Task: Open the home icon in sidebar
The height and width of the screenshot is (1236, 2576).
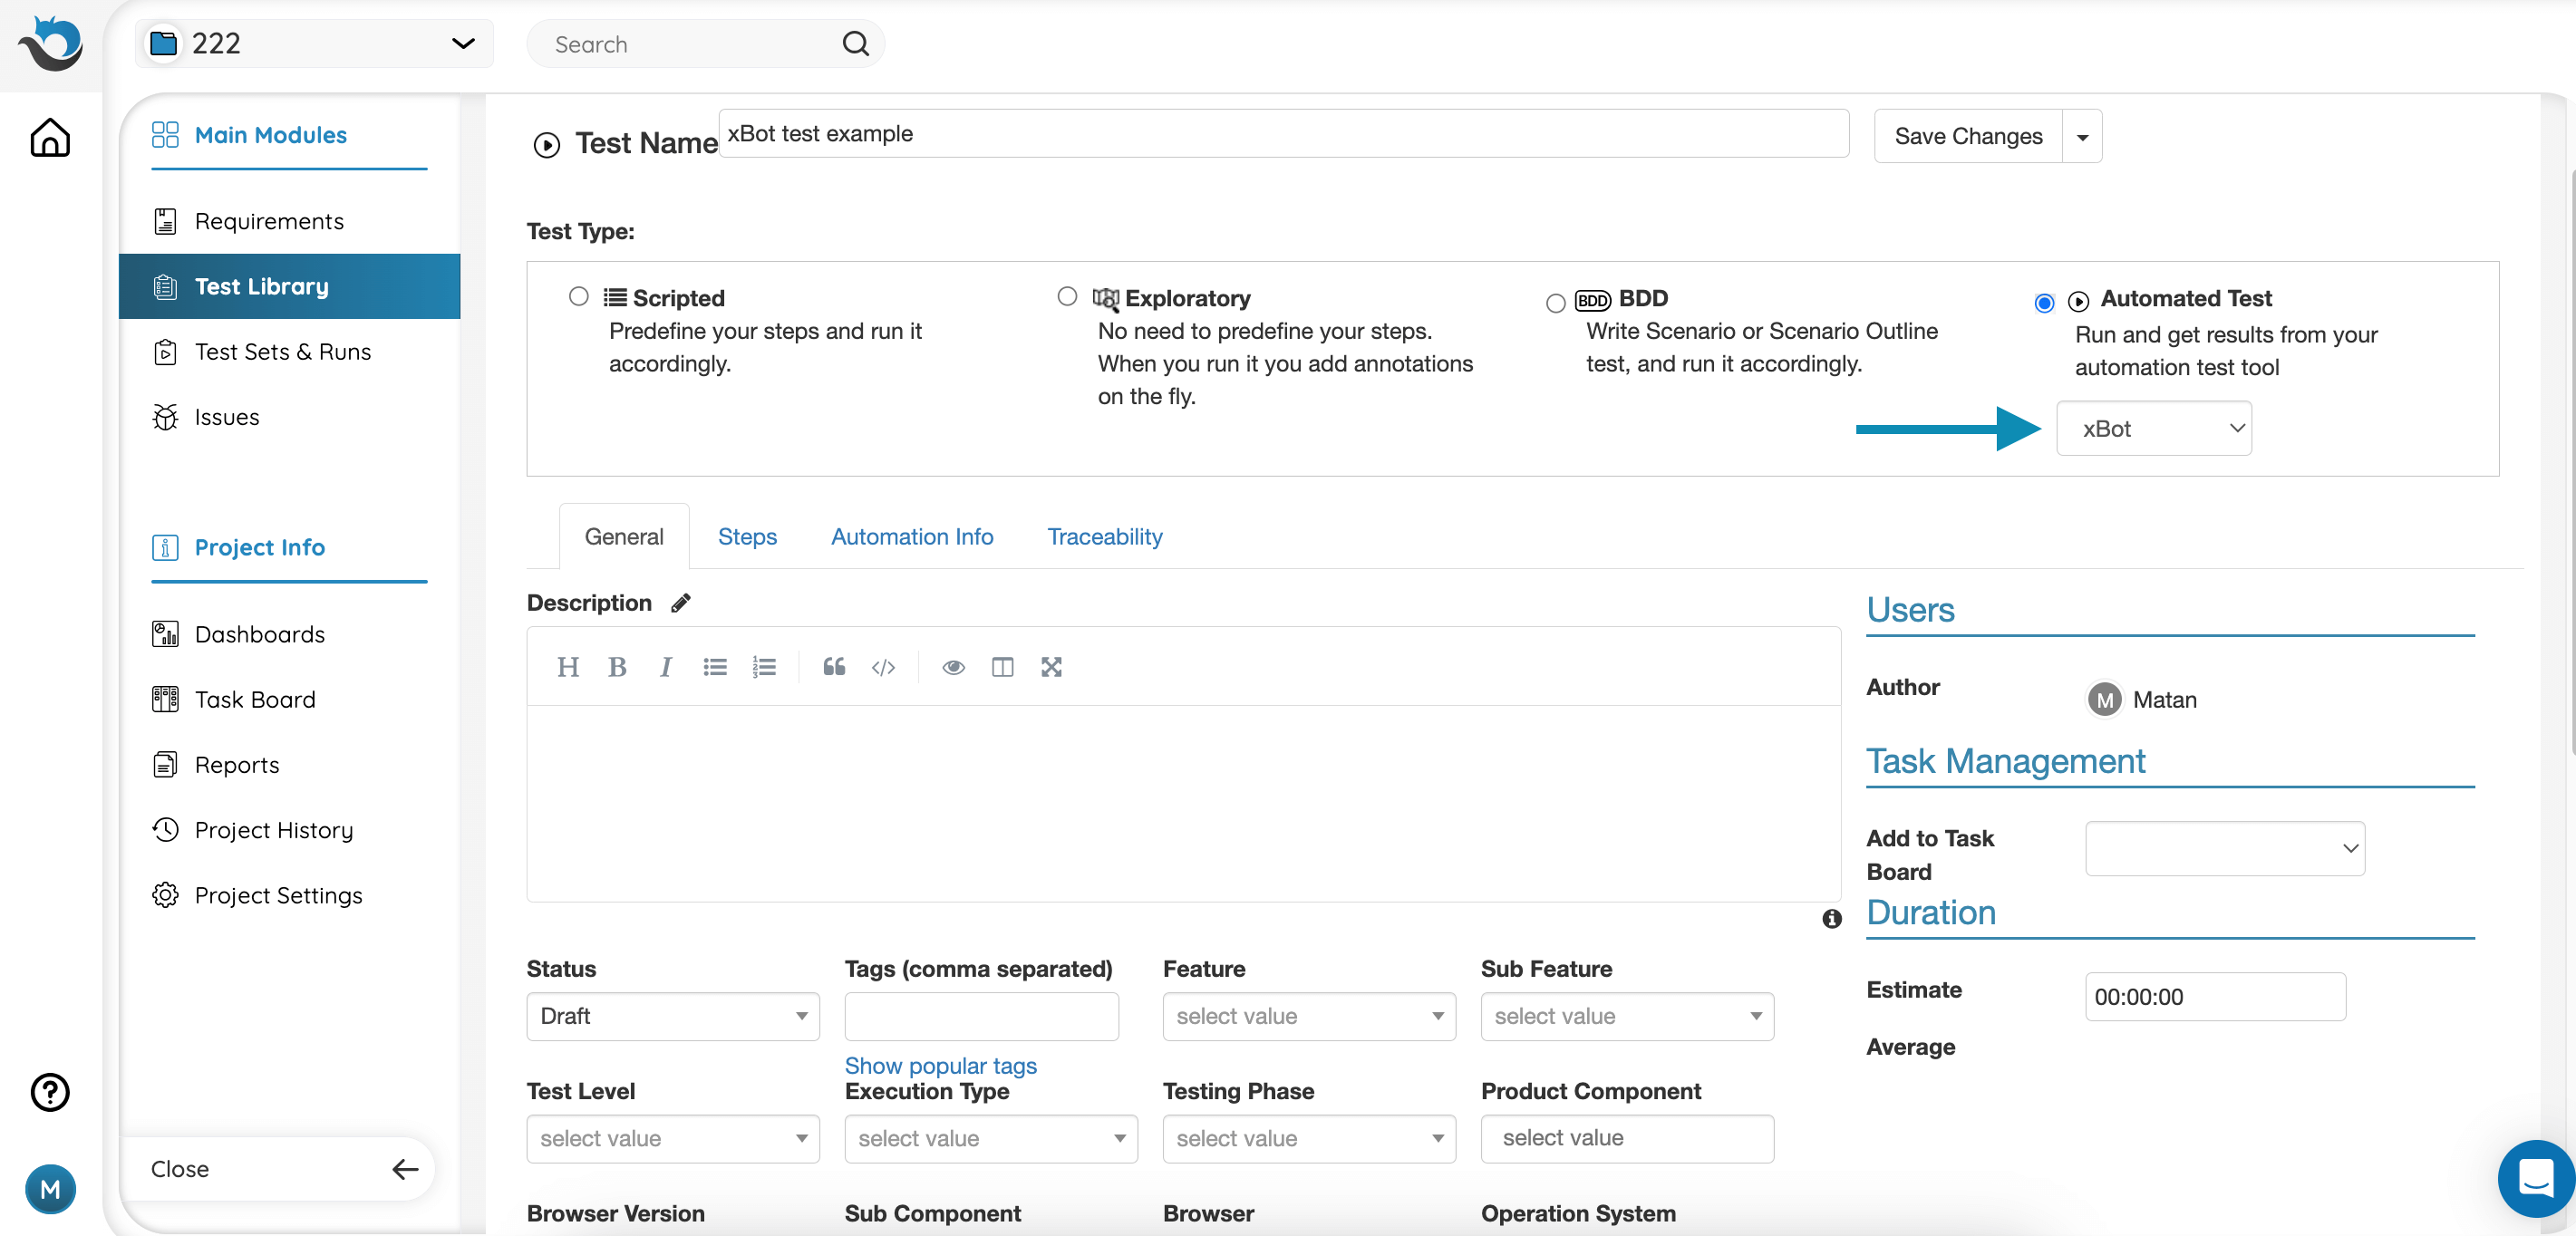Action: [50, 138]
